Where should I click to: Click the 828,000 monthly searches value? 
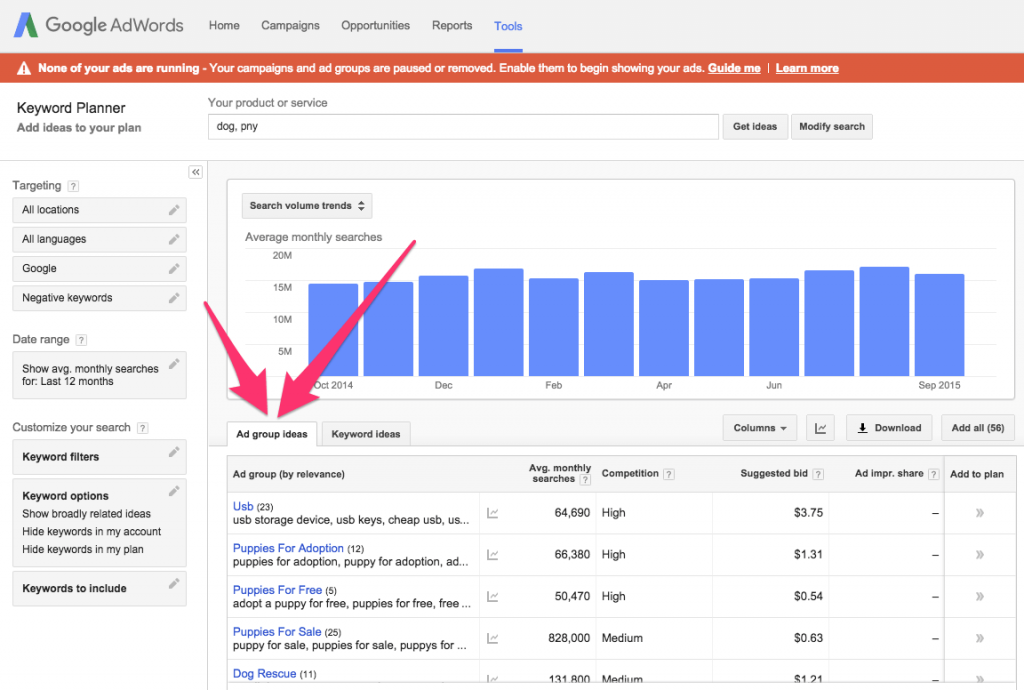[569, 638]
